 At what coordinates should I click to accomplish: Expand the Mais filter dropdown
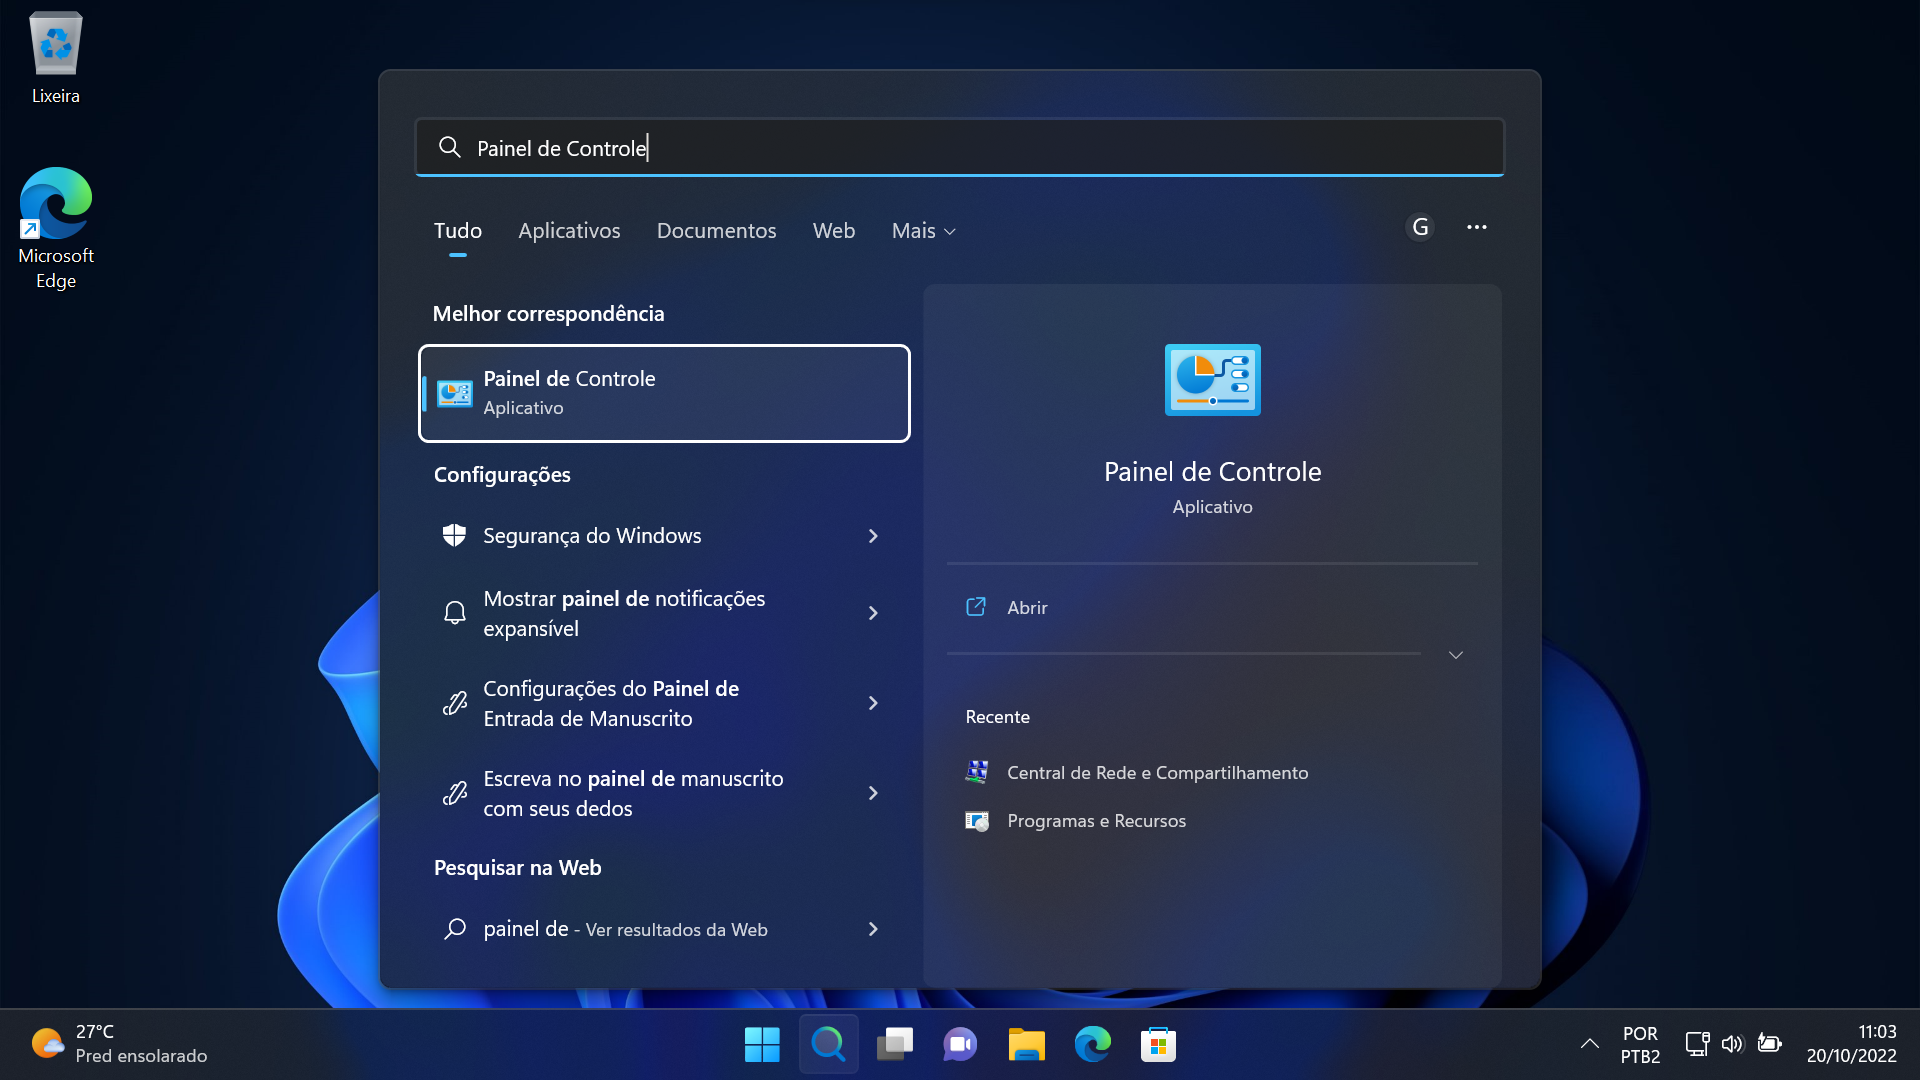click(x=923, y=231)
